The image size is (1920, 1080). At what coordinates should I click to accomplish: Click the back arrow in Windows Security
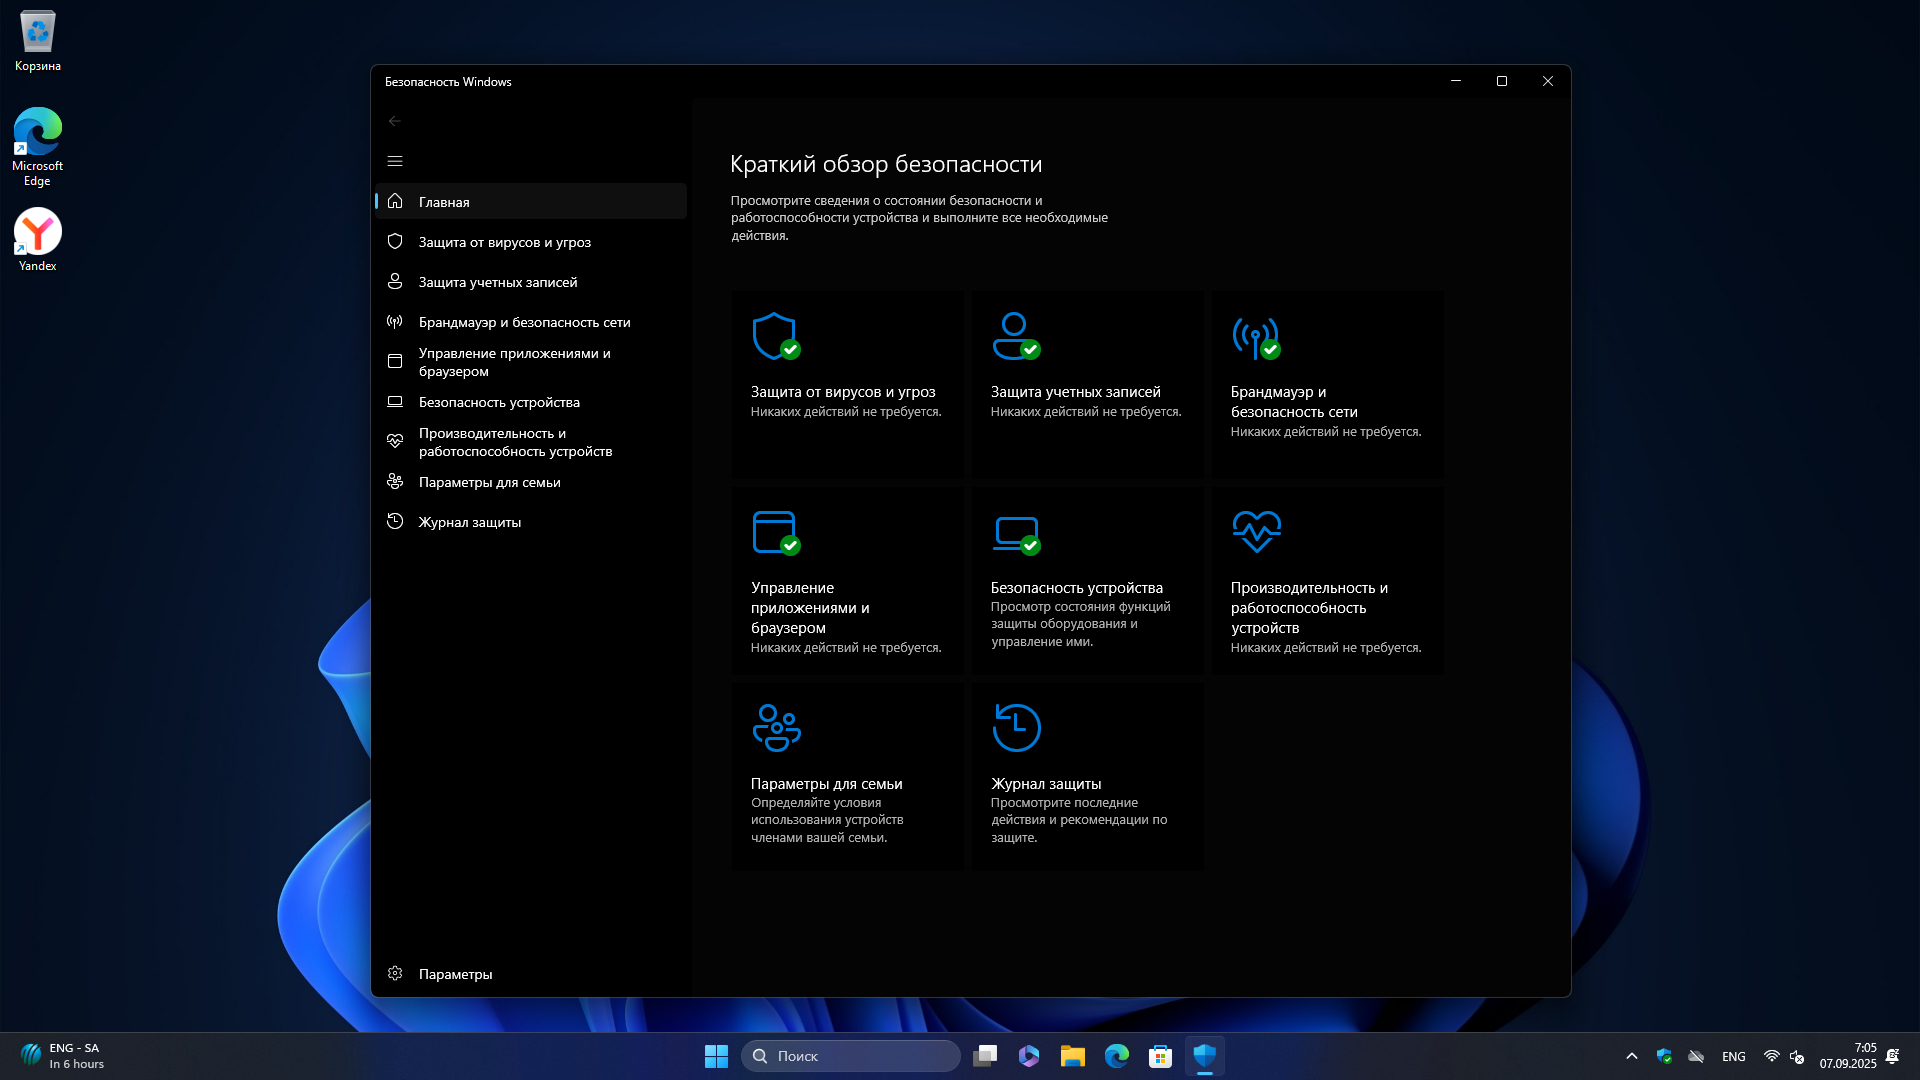tap(395, 121)
